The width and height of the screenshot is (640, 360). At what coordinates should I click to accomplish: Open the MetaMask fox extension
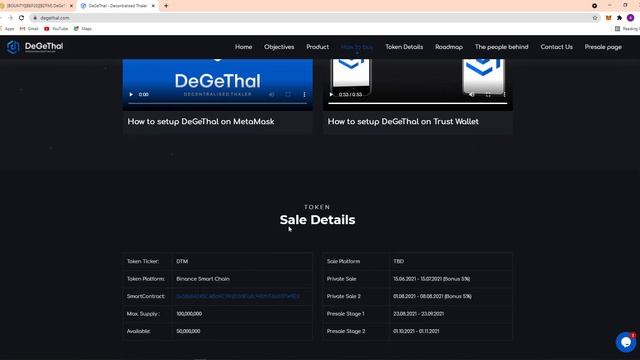click(x=609, y=18)
